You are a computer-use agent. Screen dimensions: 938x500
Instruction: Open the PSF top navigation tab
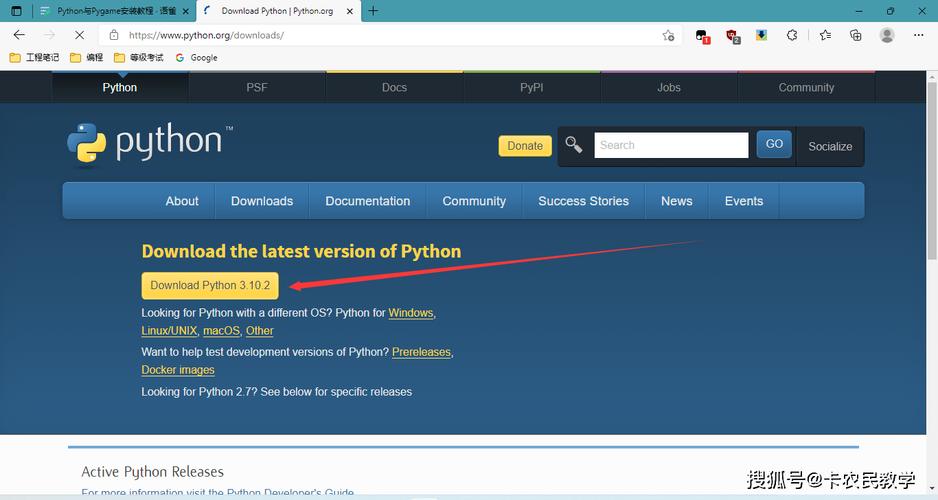tap(257, 87)
